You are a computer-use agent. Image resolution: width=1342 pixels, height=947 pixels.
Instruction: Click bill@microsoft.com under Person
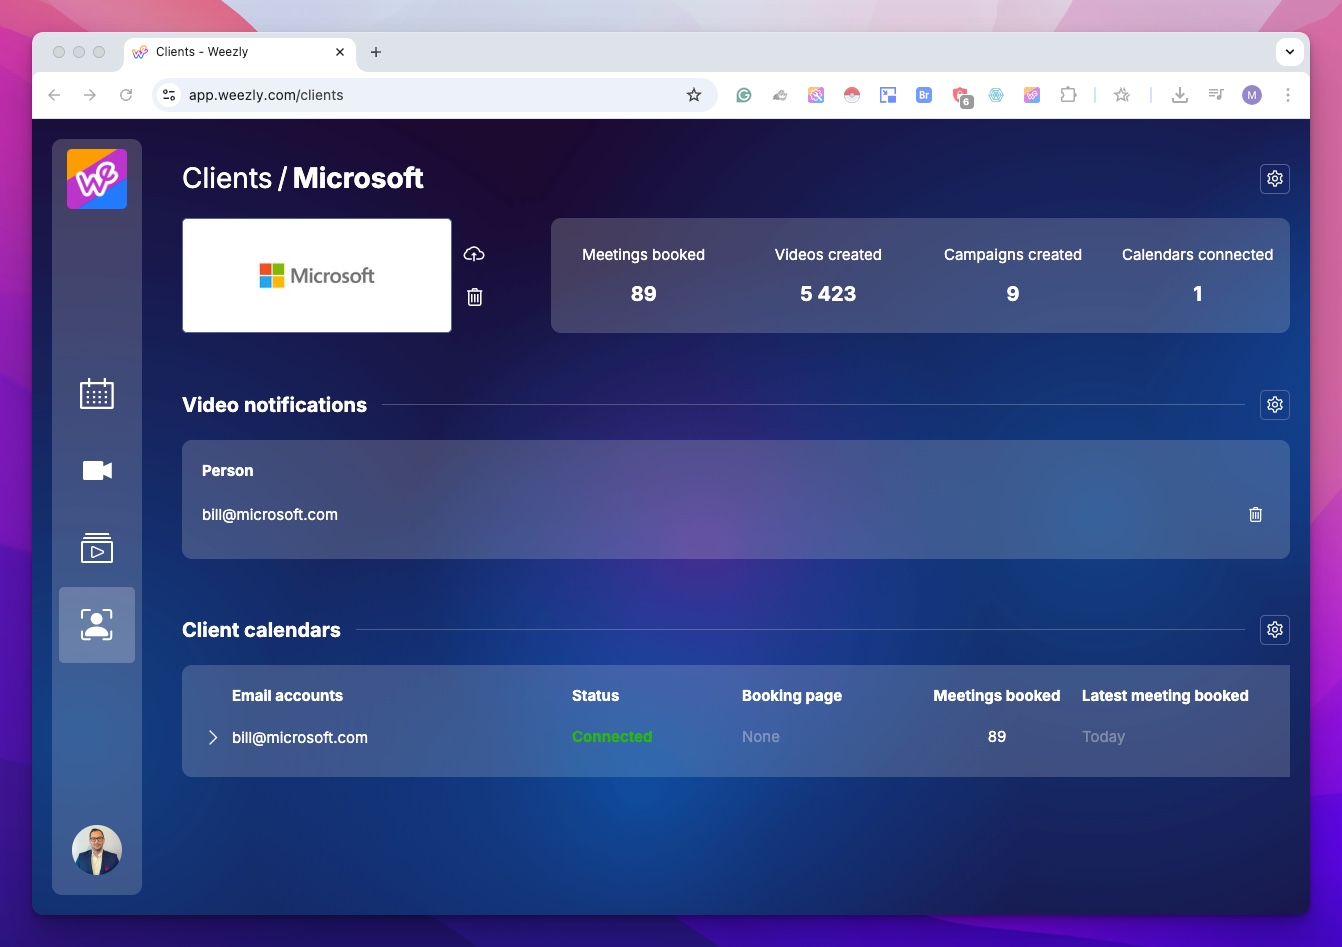point(270,514)
